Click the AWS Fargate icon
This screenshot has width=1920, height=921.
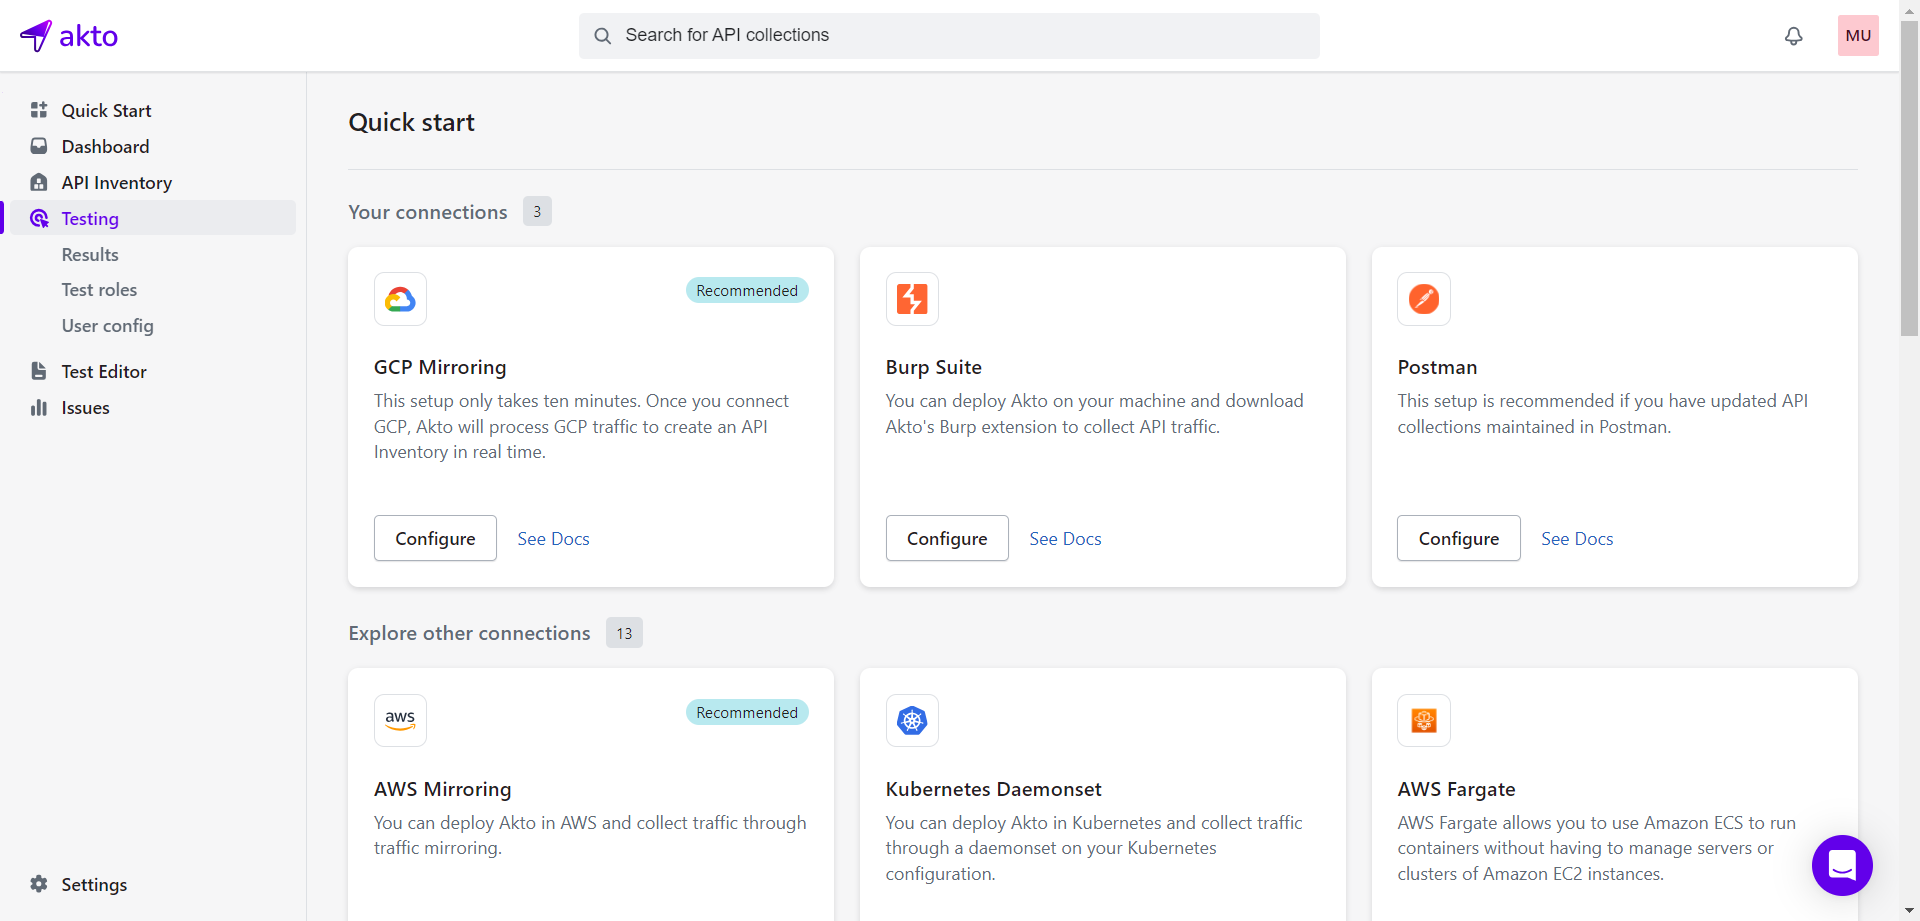pyautogui.click(x=1423, y=720)
